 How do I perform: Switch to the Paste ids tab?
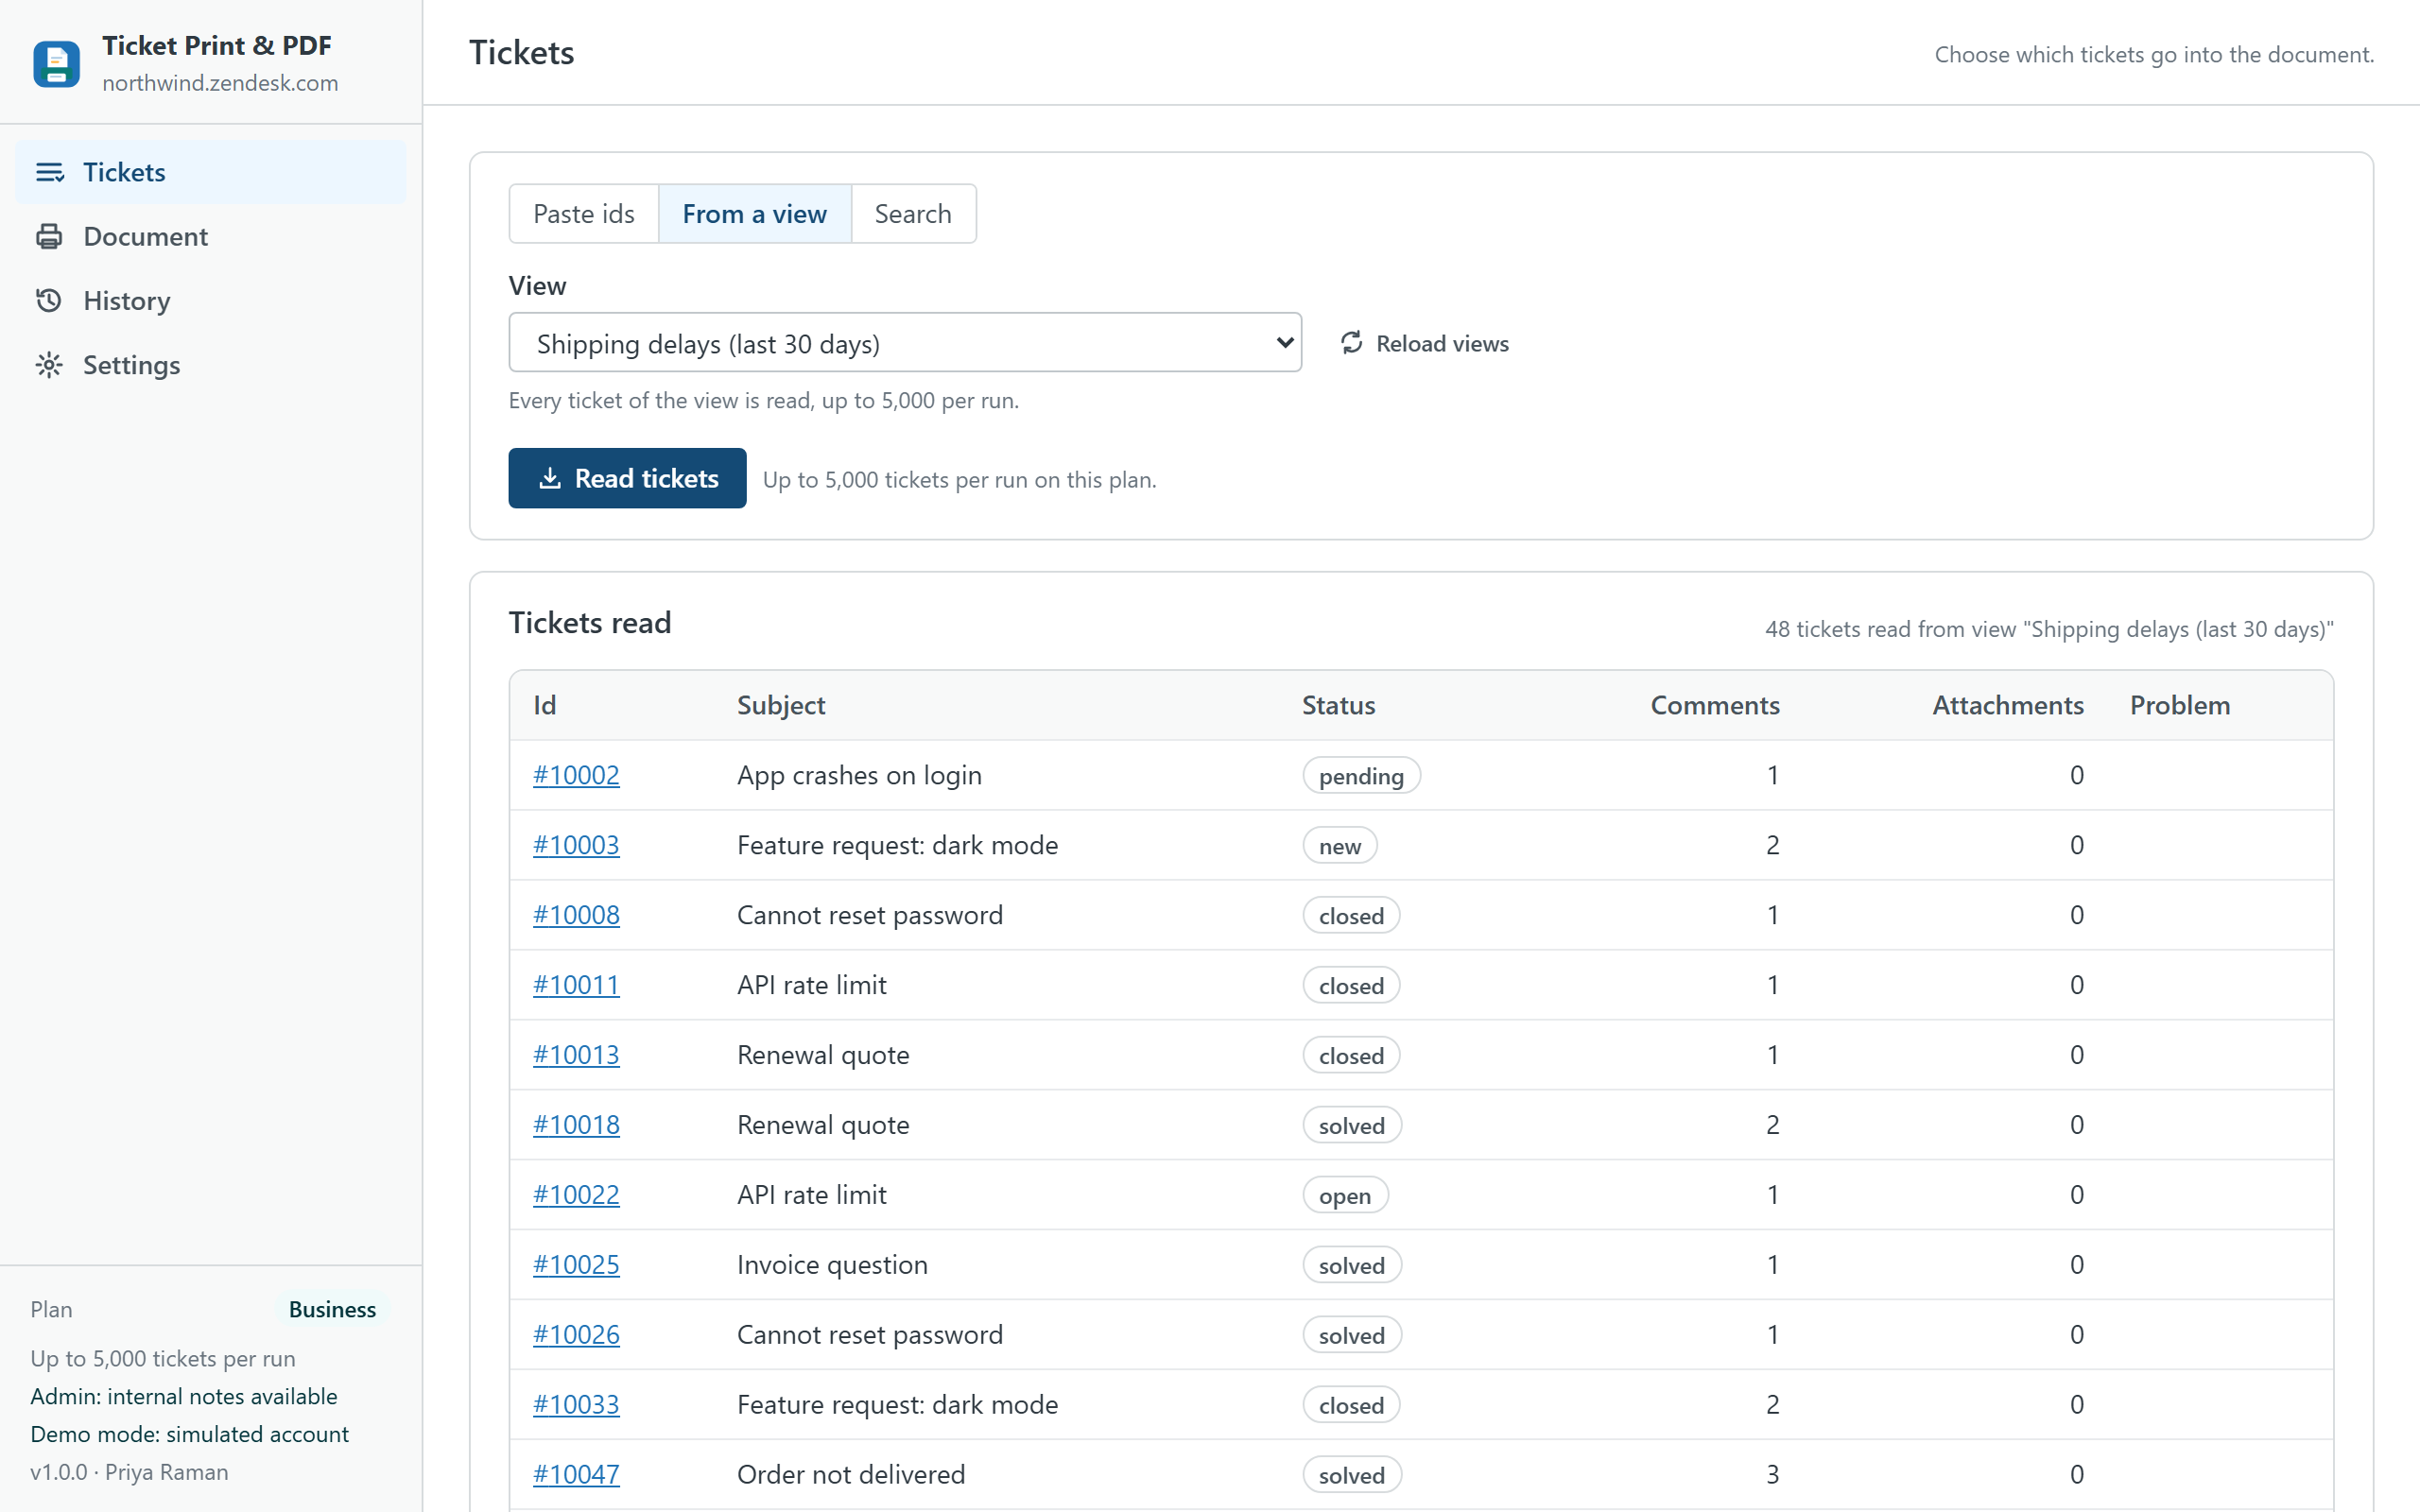[584, 213]
